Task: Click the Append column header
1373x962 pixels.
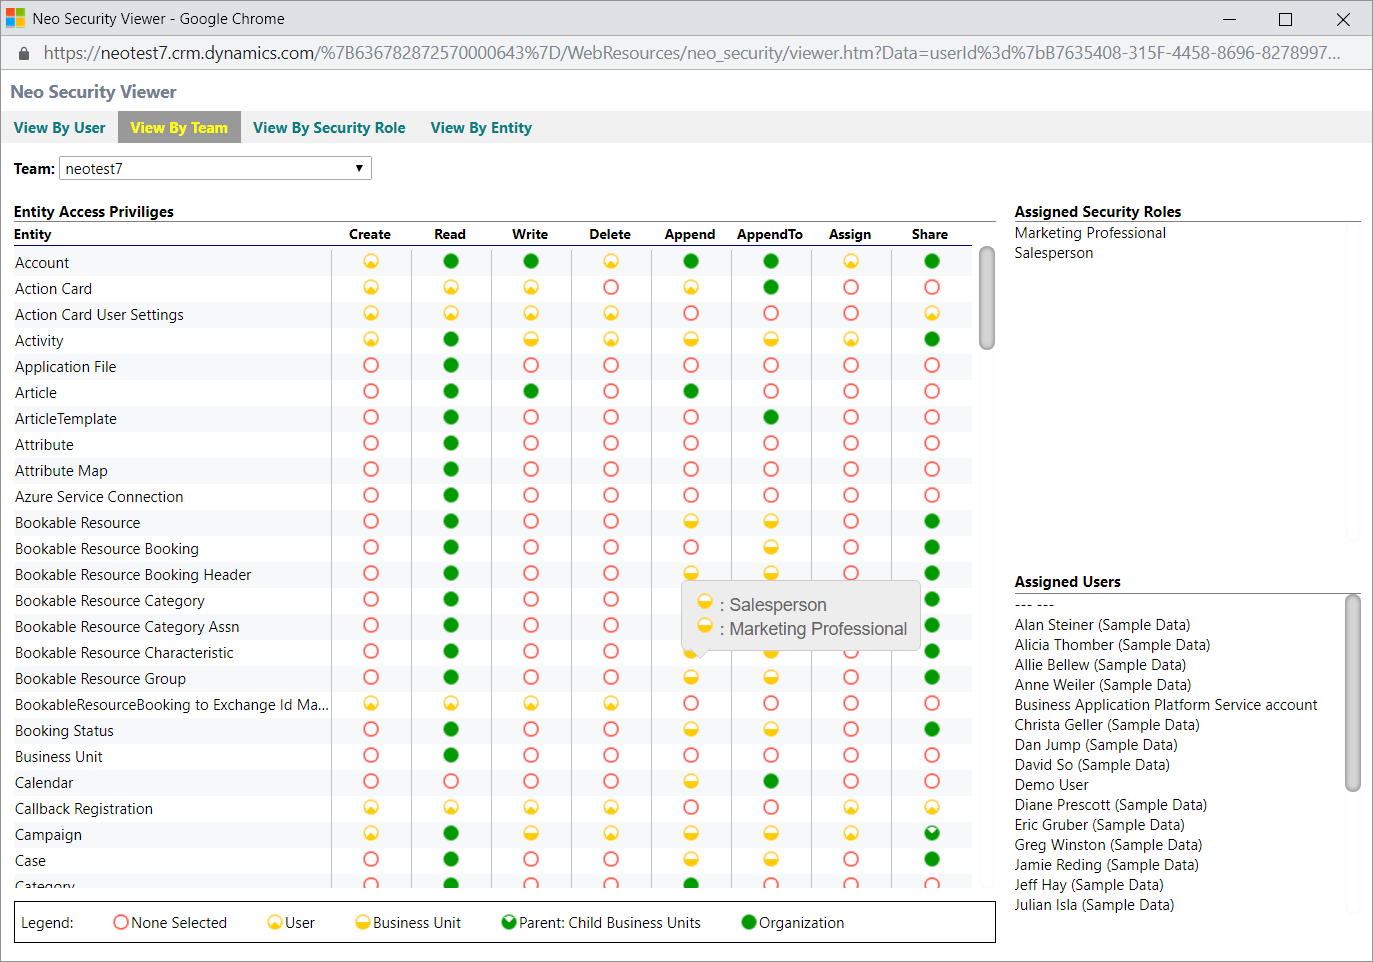Action: 690,234
